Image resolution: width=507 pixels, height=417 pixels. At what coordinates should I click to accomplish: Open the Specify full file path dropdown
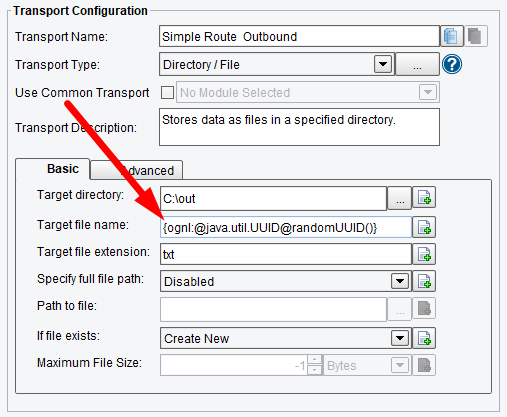pos(400,281)
